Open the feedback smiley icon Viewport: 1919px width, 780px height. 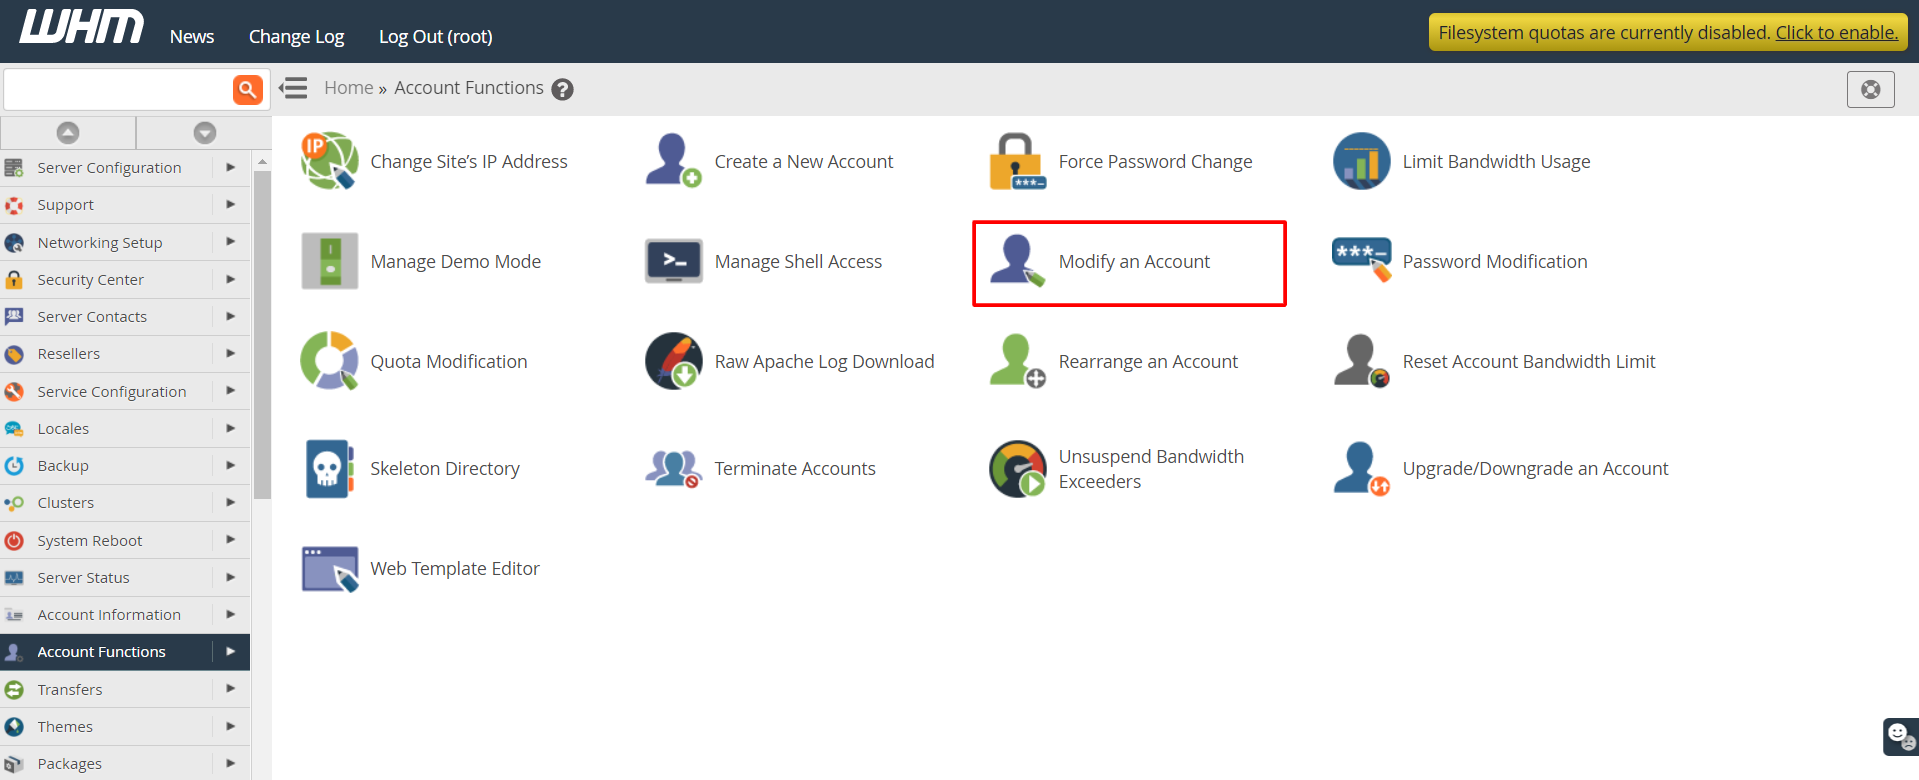pos(1900,737)
